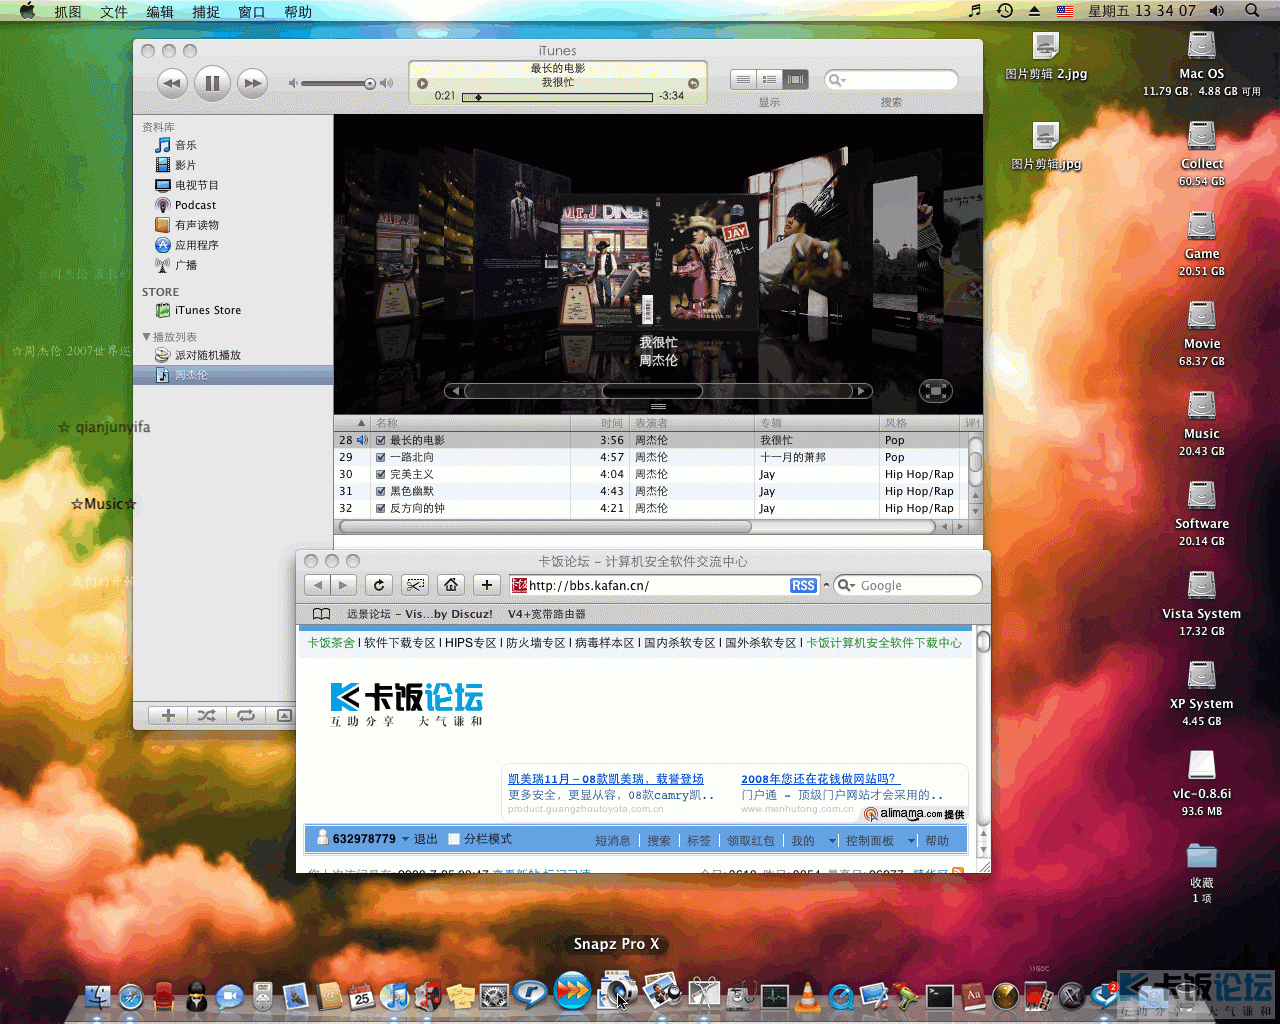Open username 632978779 dropdown
1280x1024 pixels.
405,839
